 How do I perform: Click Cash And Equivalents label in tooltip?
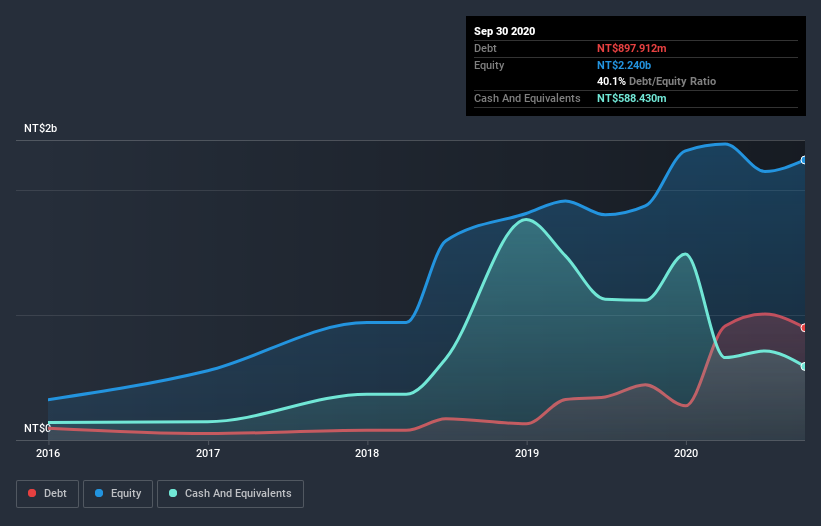(x=527, y=98)
